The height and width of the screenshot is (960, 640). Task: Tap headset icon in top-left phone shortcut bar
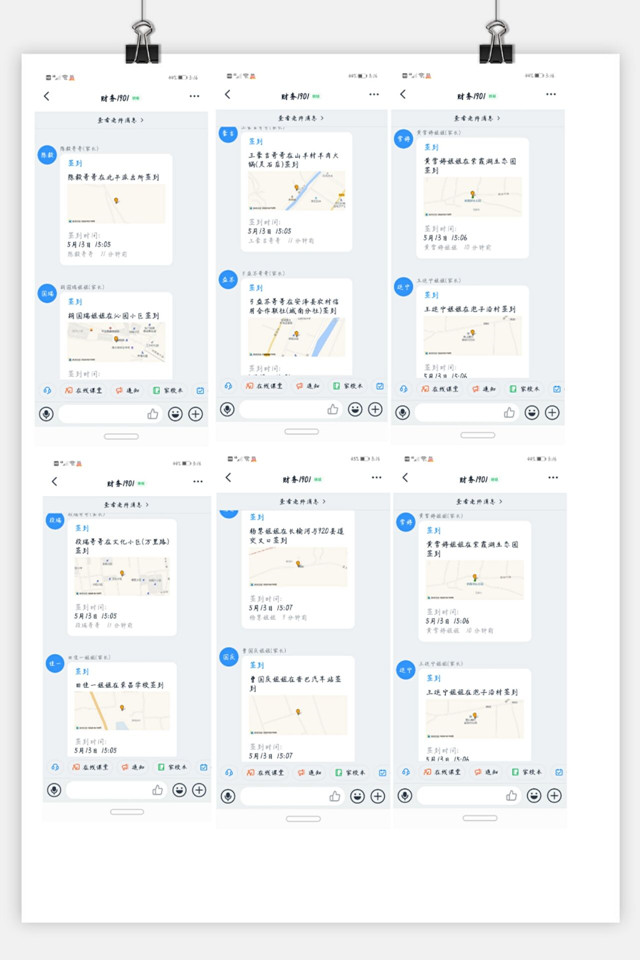47,391
